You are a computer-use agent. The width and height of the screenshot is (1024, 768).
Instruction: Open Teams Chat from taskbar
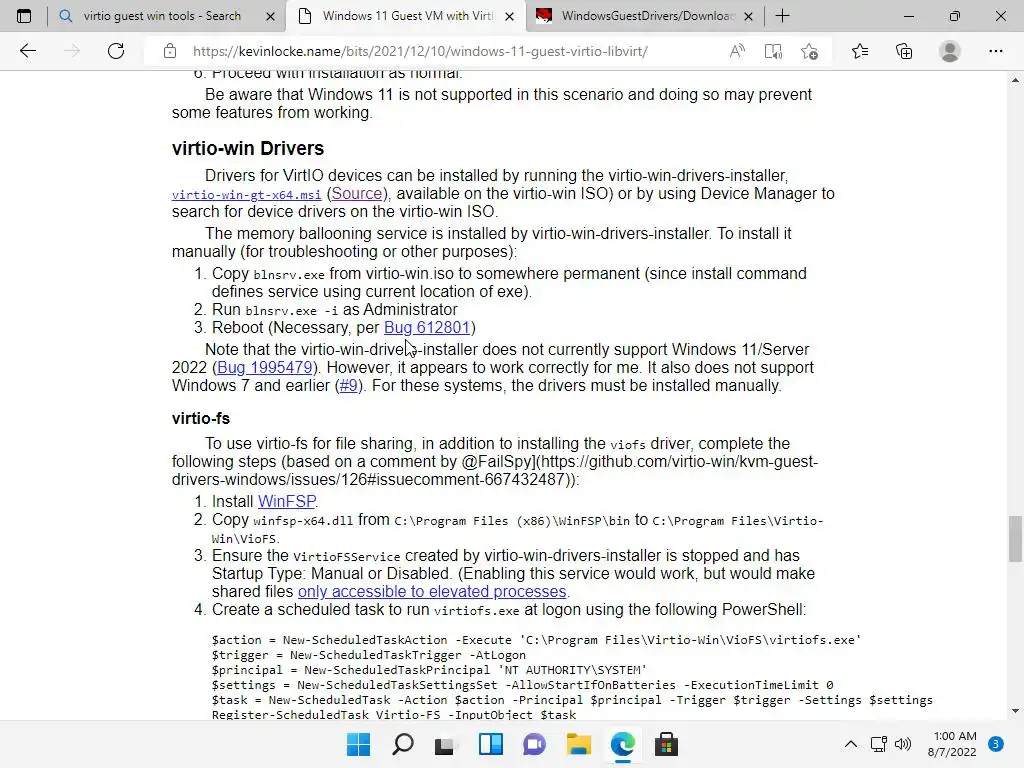(x=534, y=744)
